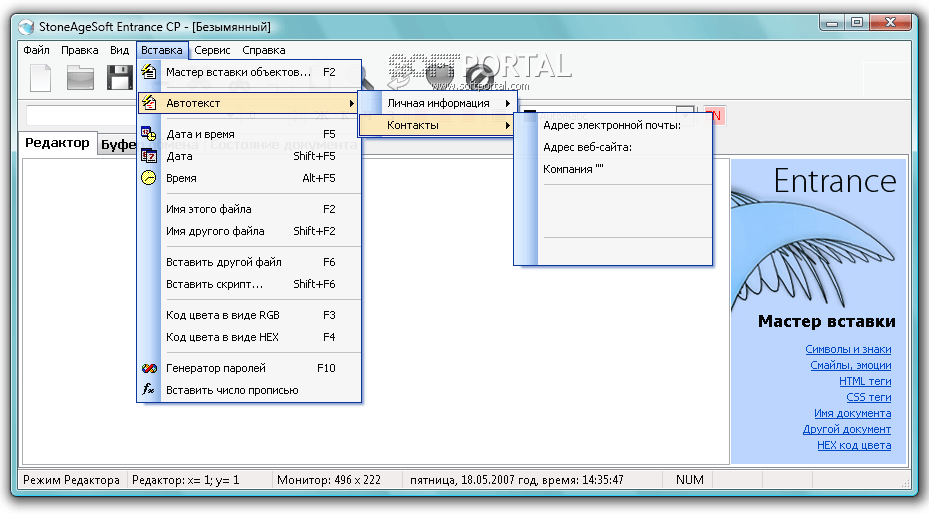Select the Дата Shift+F5 entry
This screenshot has width=929, height=514.
(x=249, y=156)
